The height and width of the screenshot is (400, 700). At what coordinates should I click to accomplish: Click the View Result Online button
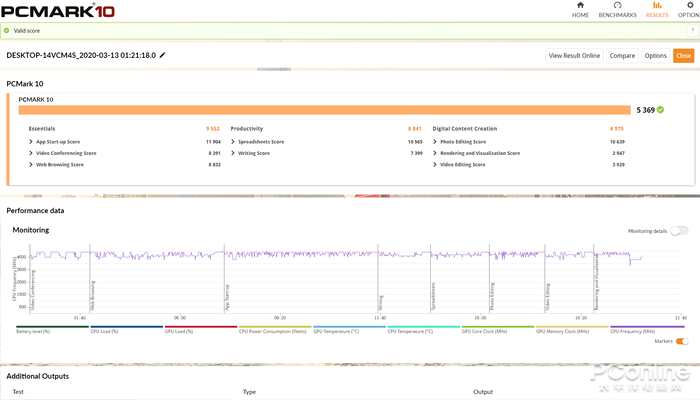[574, 56]
